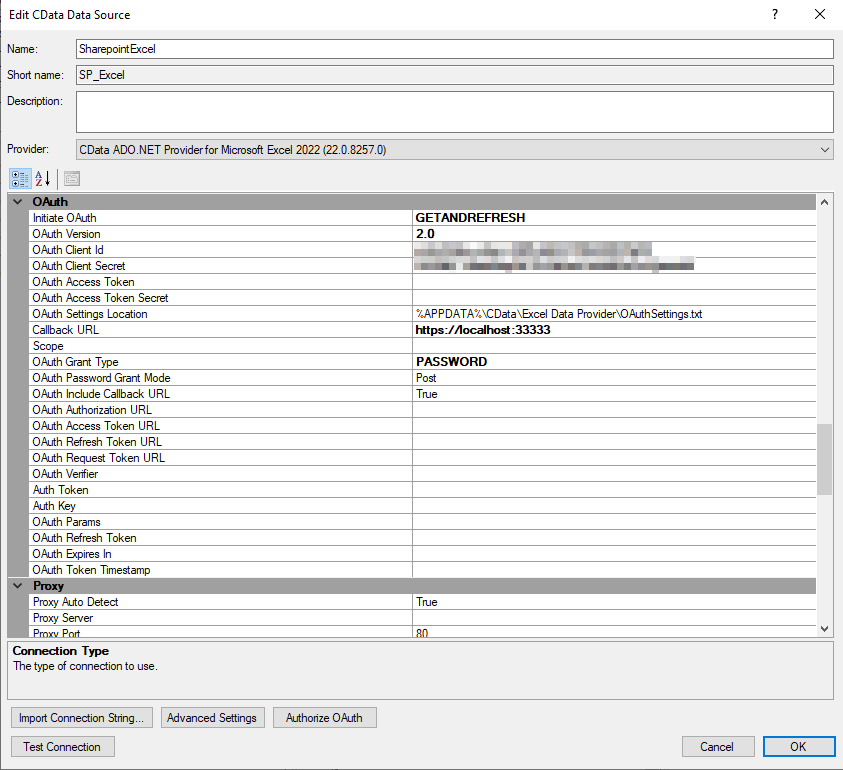Sort properties alphabetically with A-Z icon

43,179
